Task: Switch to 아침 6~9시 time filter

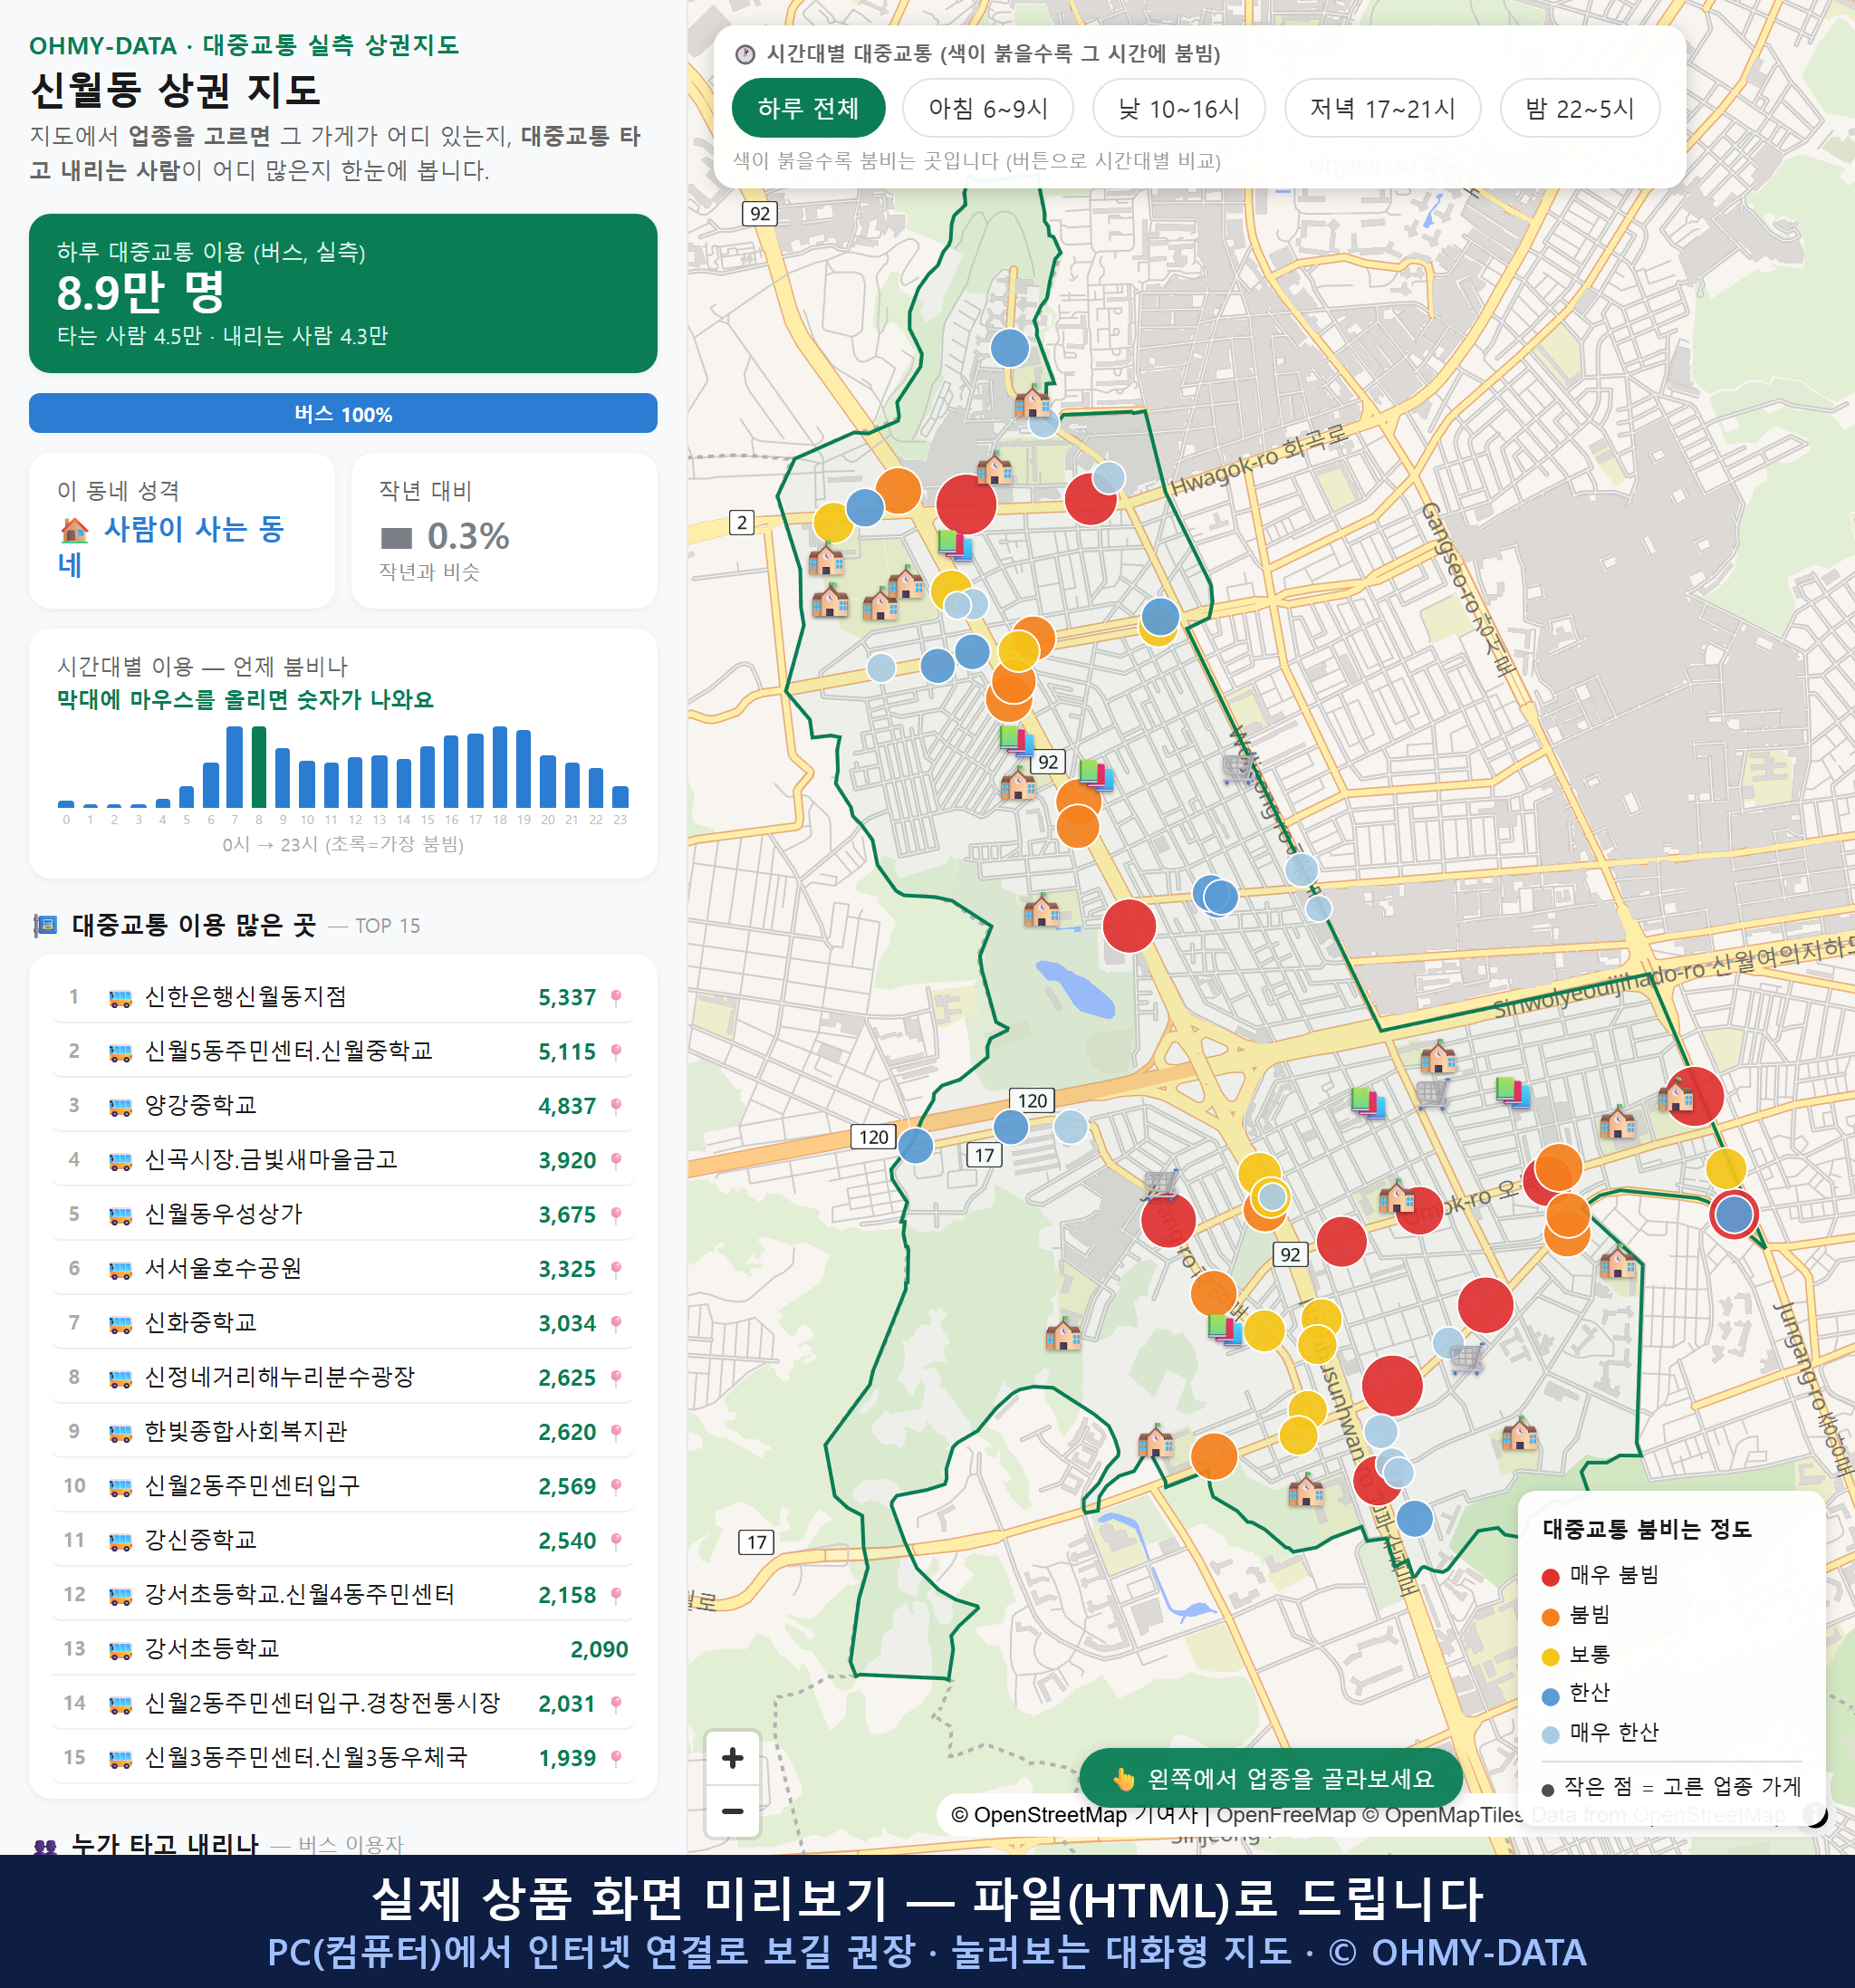Action: 988,108
